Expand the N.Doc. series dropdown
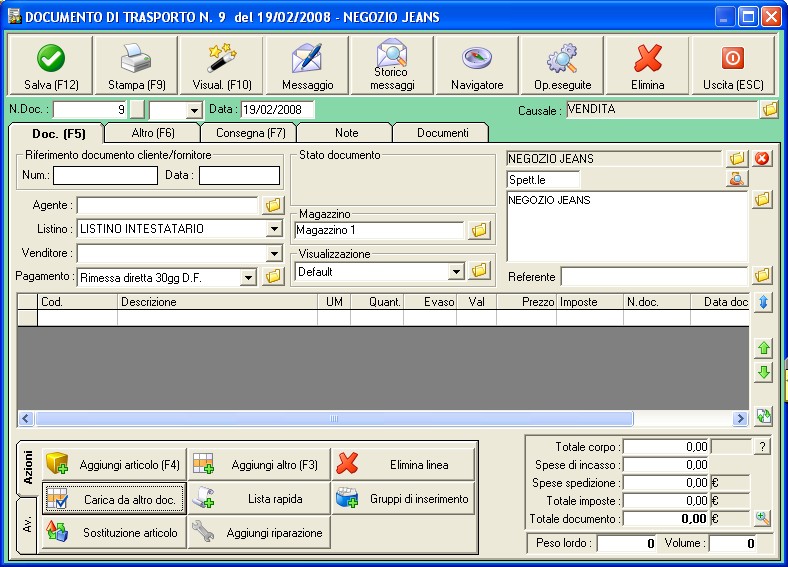This screenshot has height=567, width=788. (194, 110)
